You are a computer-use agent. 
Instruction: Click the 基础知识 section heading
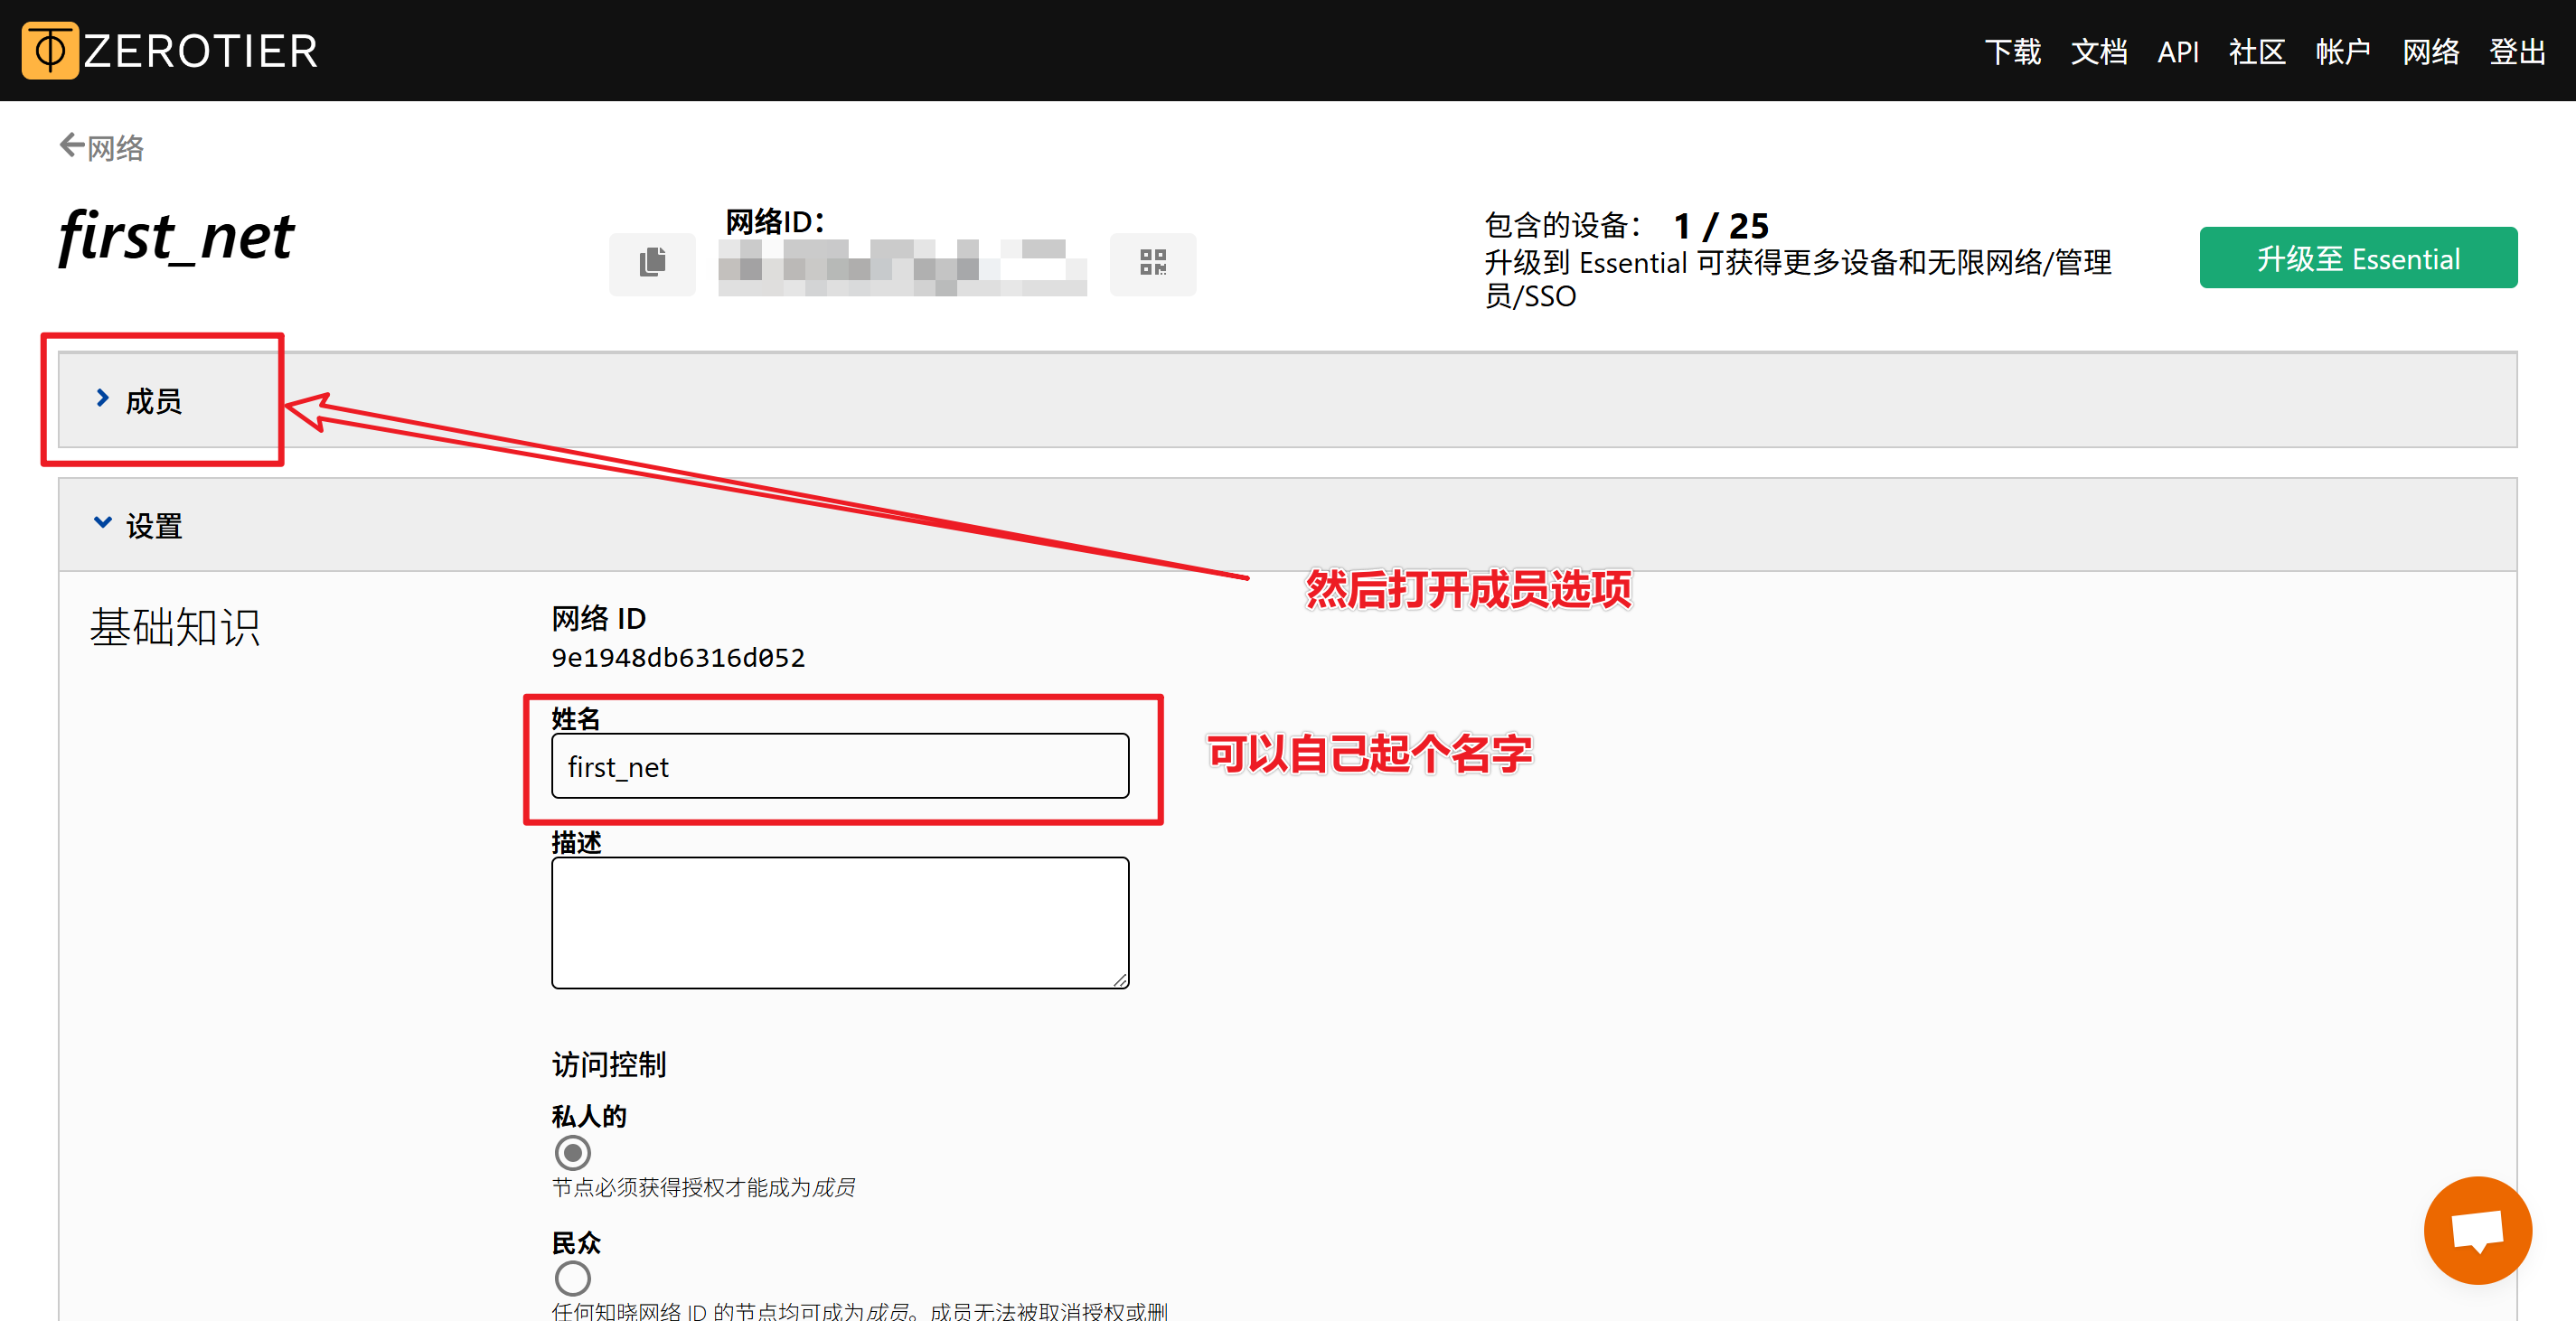click(x=175, y=628)
